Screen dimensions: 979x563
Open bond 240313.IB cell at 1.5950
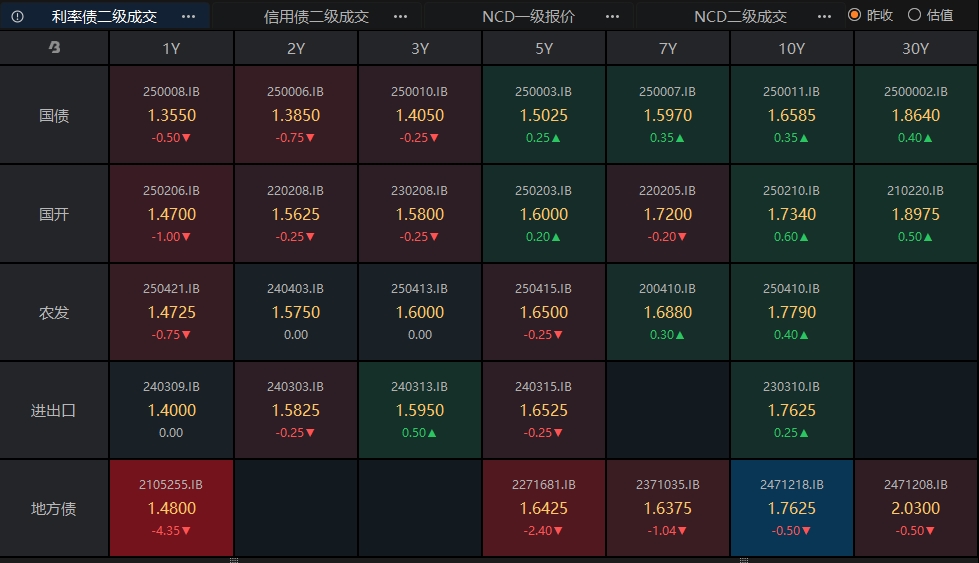tap(420, 410)
